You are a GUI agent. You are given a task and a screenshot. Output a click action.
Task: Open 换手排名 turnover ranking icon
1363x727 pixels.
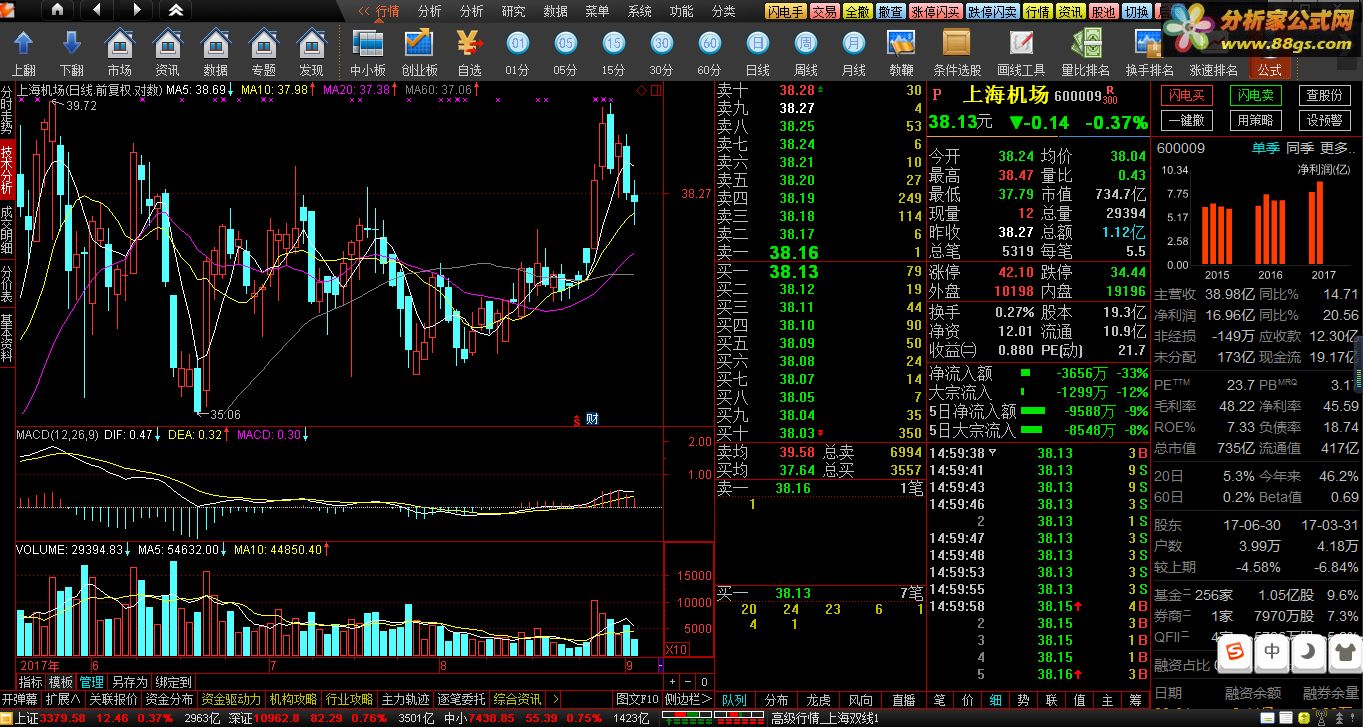click(1149, 52)
